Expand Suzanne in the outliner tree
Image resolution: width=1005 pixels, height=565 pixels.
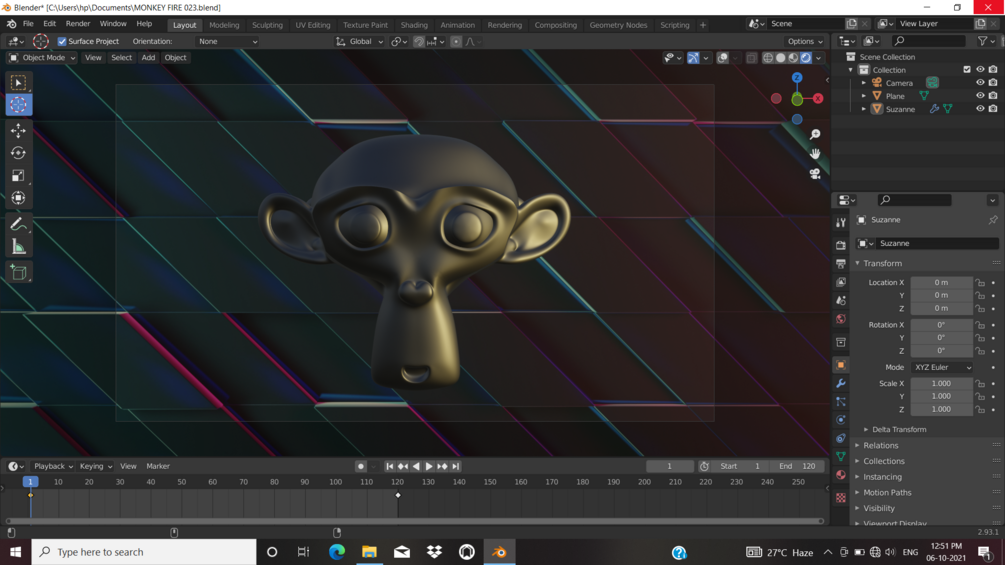[864, 109]
